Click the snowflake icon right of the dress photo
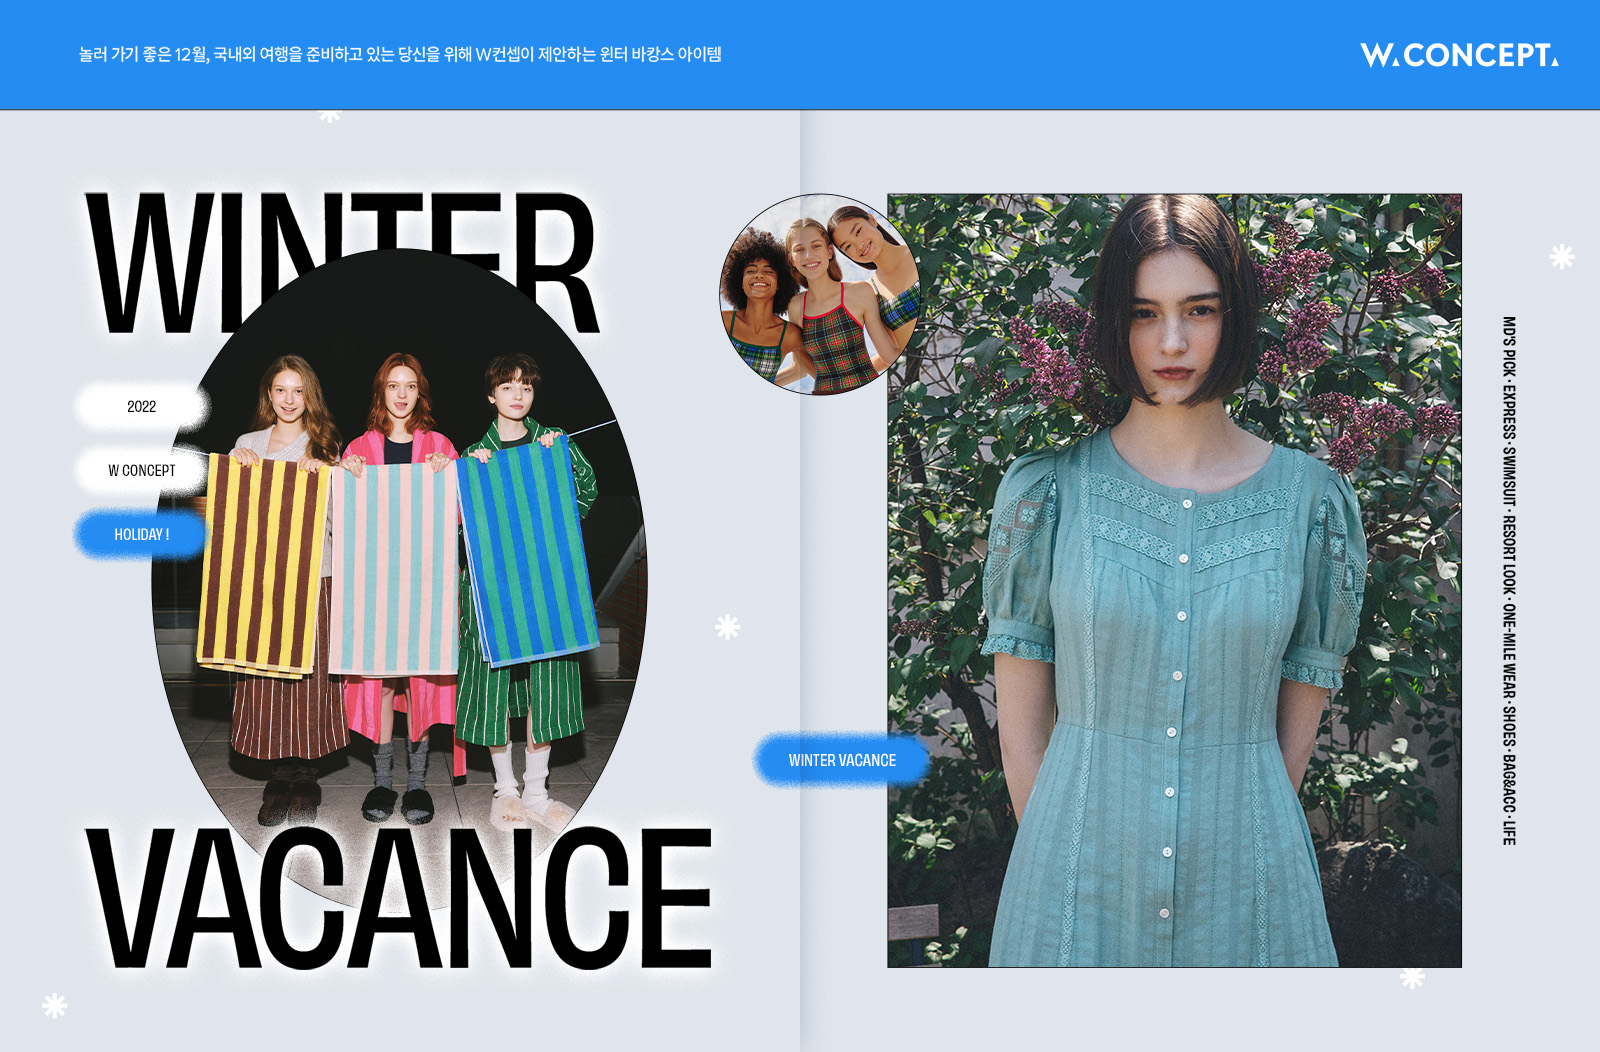The image size is (1600, 1052). pos(1561,257)
